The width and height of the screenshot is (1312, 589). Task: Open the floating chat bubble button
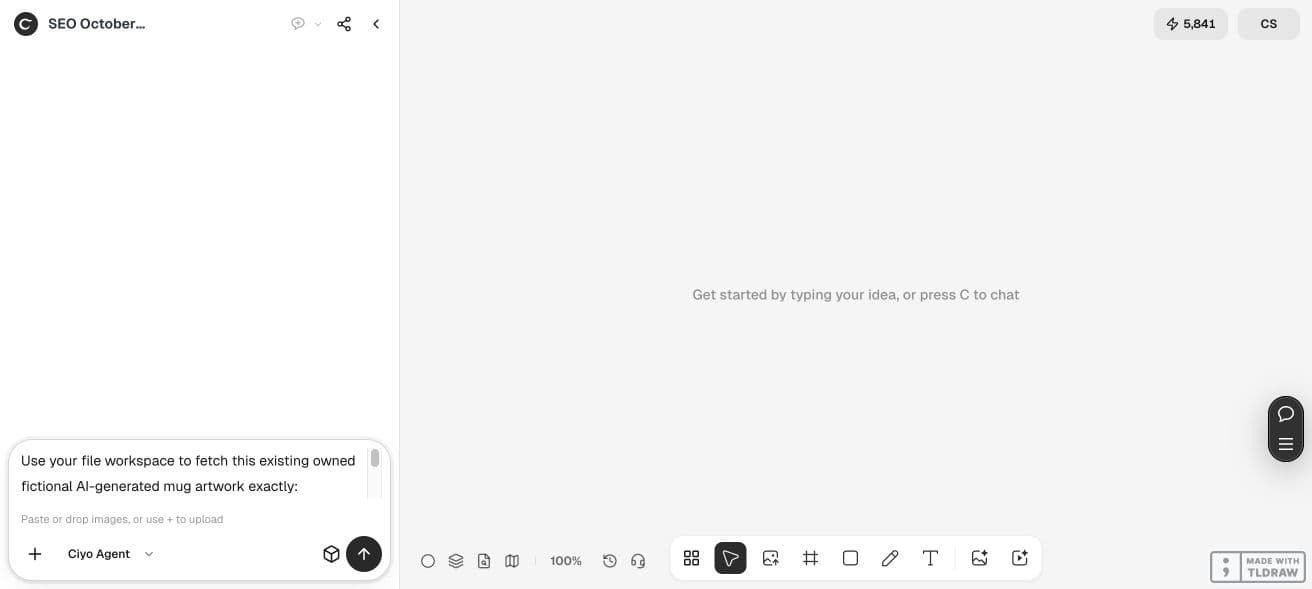(x=1286, y=414)
